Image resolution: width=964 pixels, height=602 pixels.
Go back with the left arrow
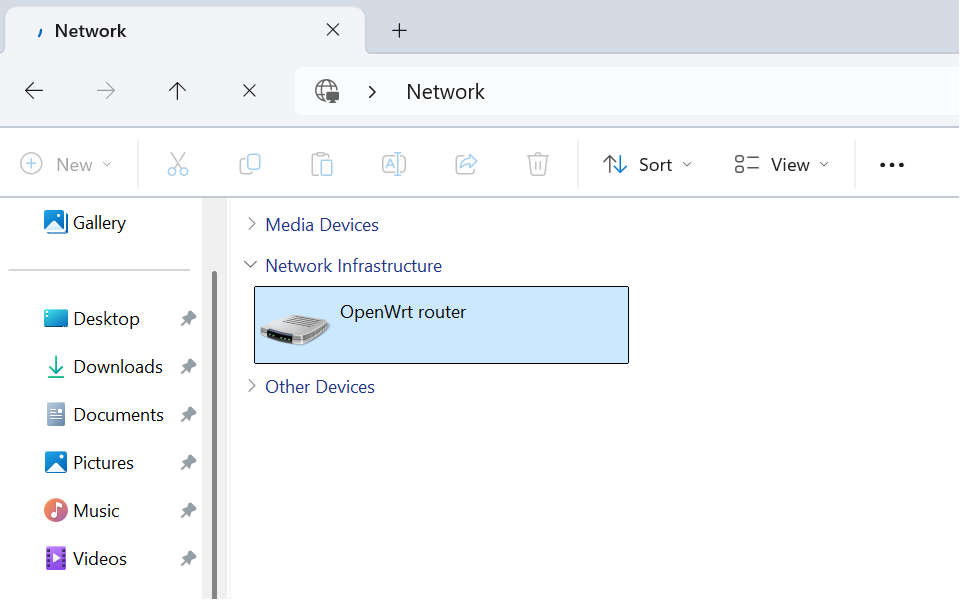34,91
